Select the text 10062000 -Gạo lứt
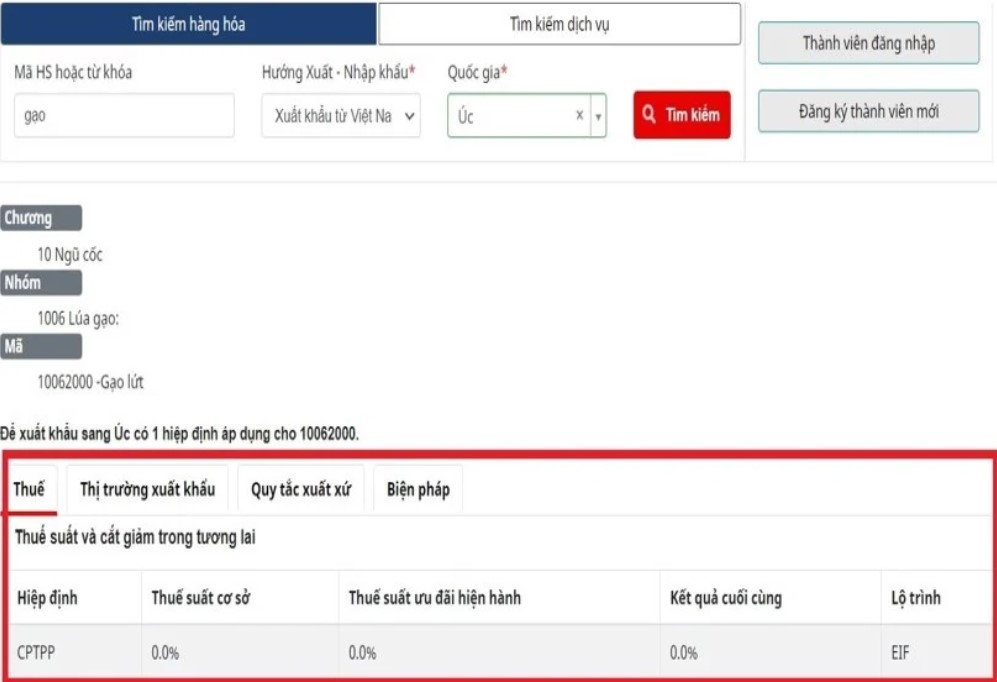The height and width of the screenshot is (682, 997). tap(90, 382)
